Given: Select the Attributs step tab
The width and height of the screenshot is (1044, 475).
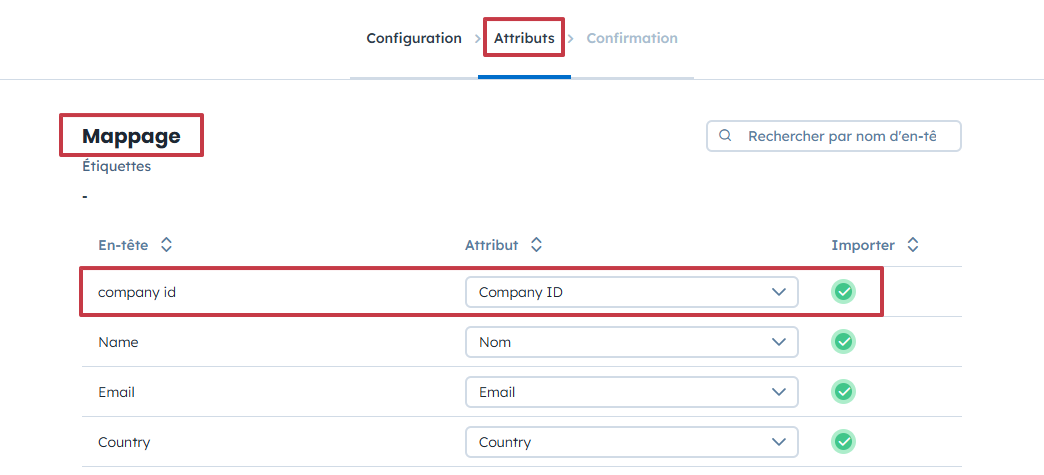Looking at the screenshot, I should click(524, 39).
